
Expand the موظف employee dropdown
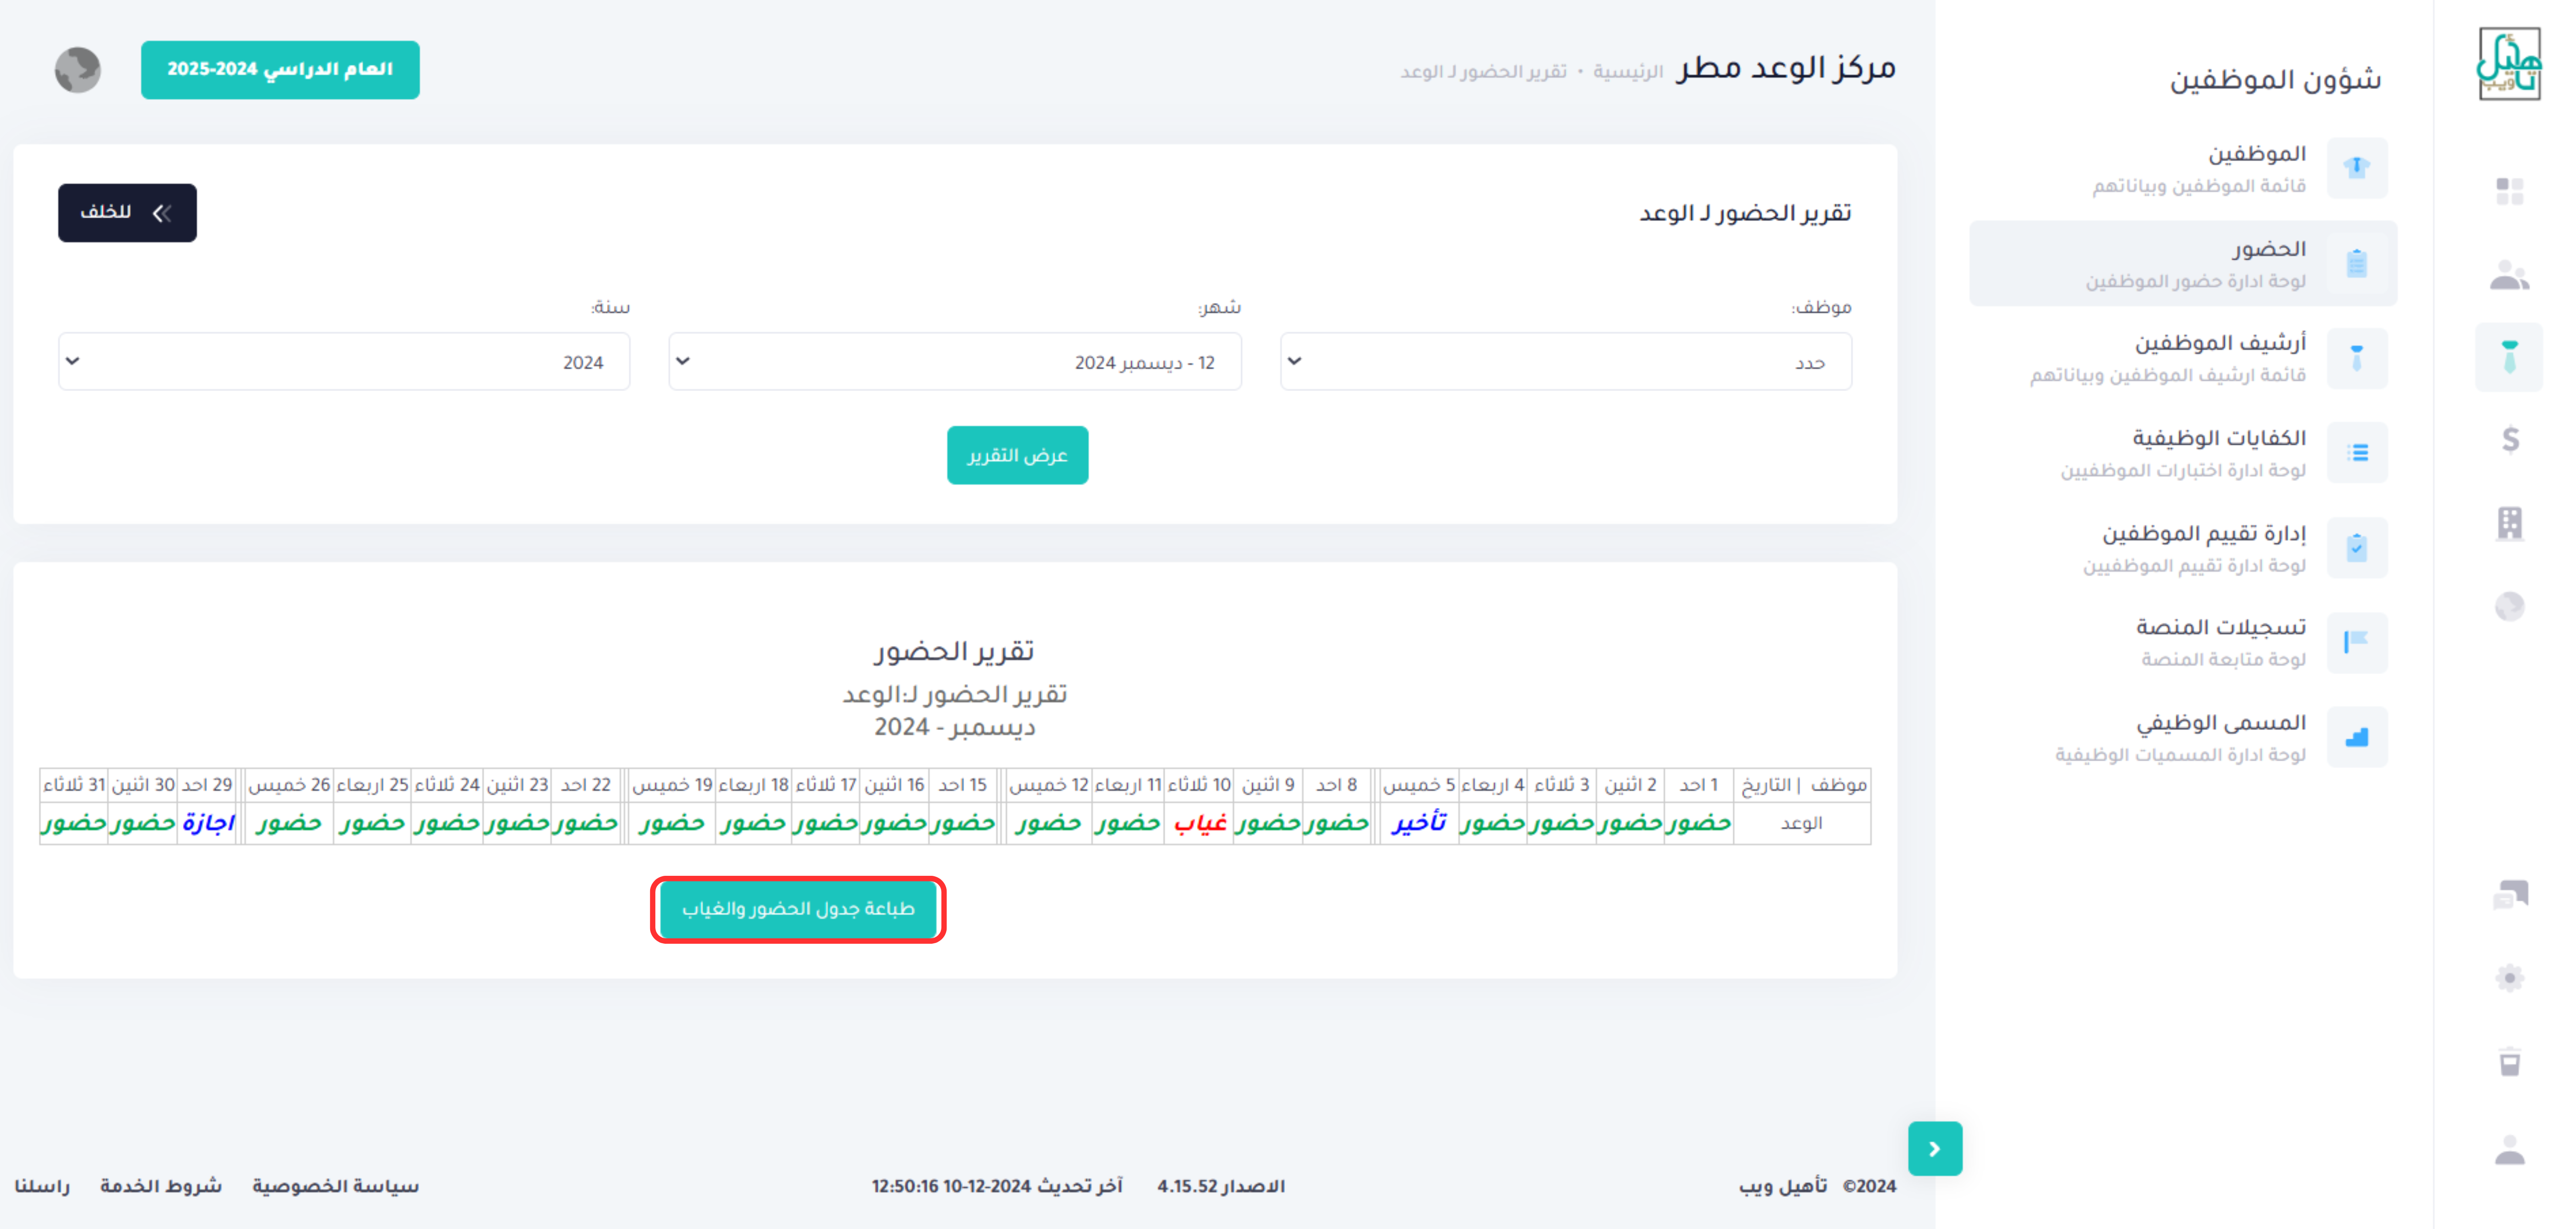(1565, 361)
